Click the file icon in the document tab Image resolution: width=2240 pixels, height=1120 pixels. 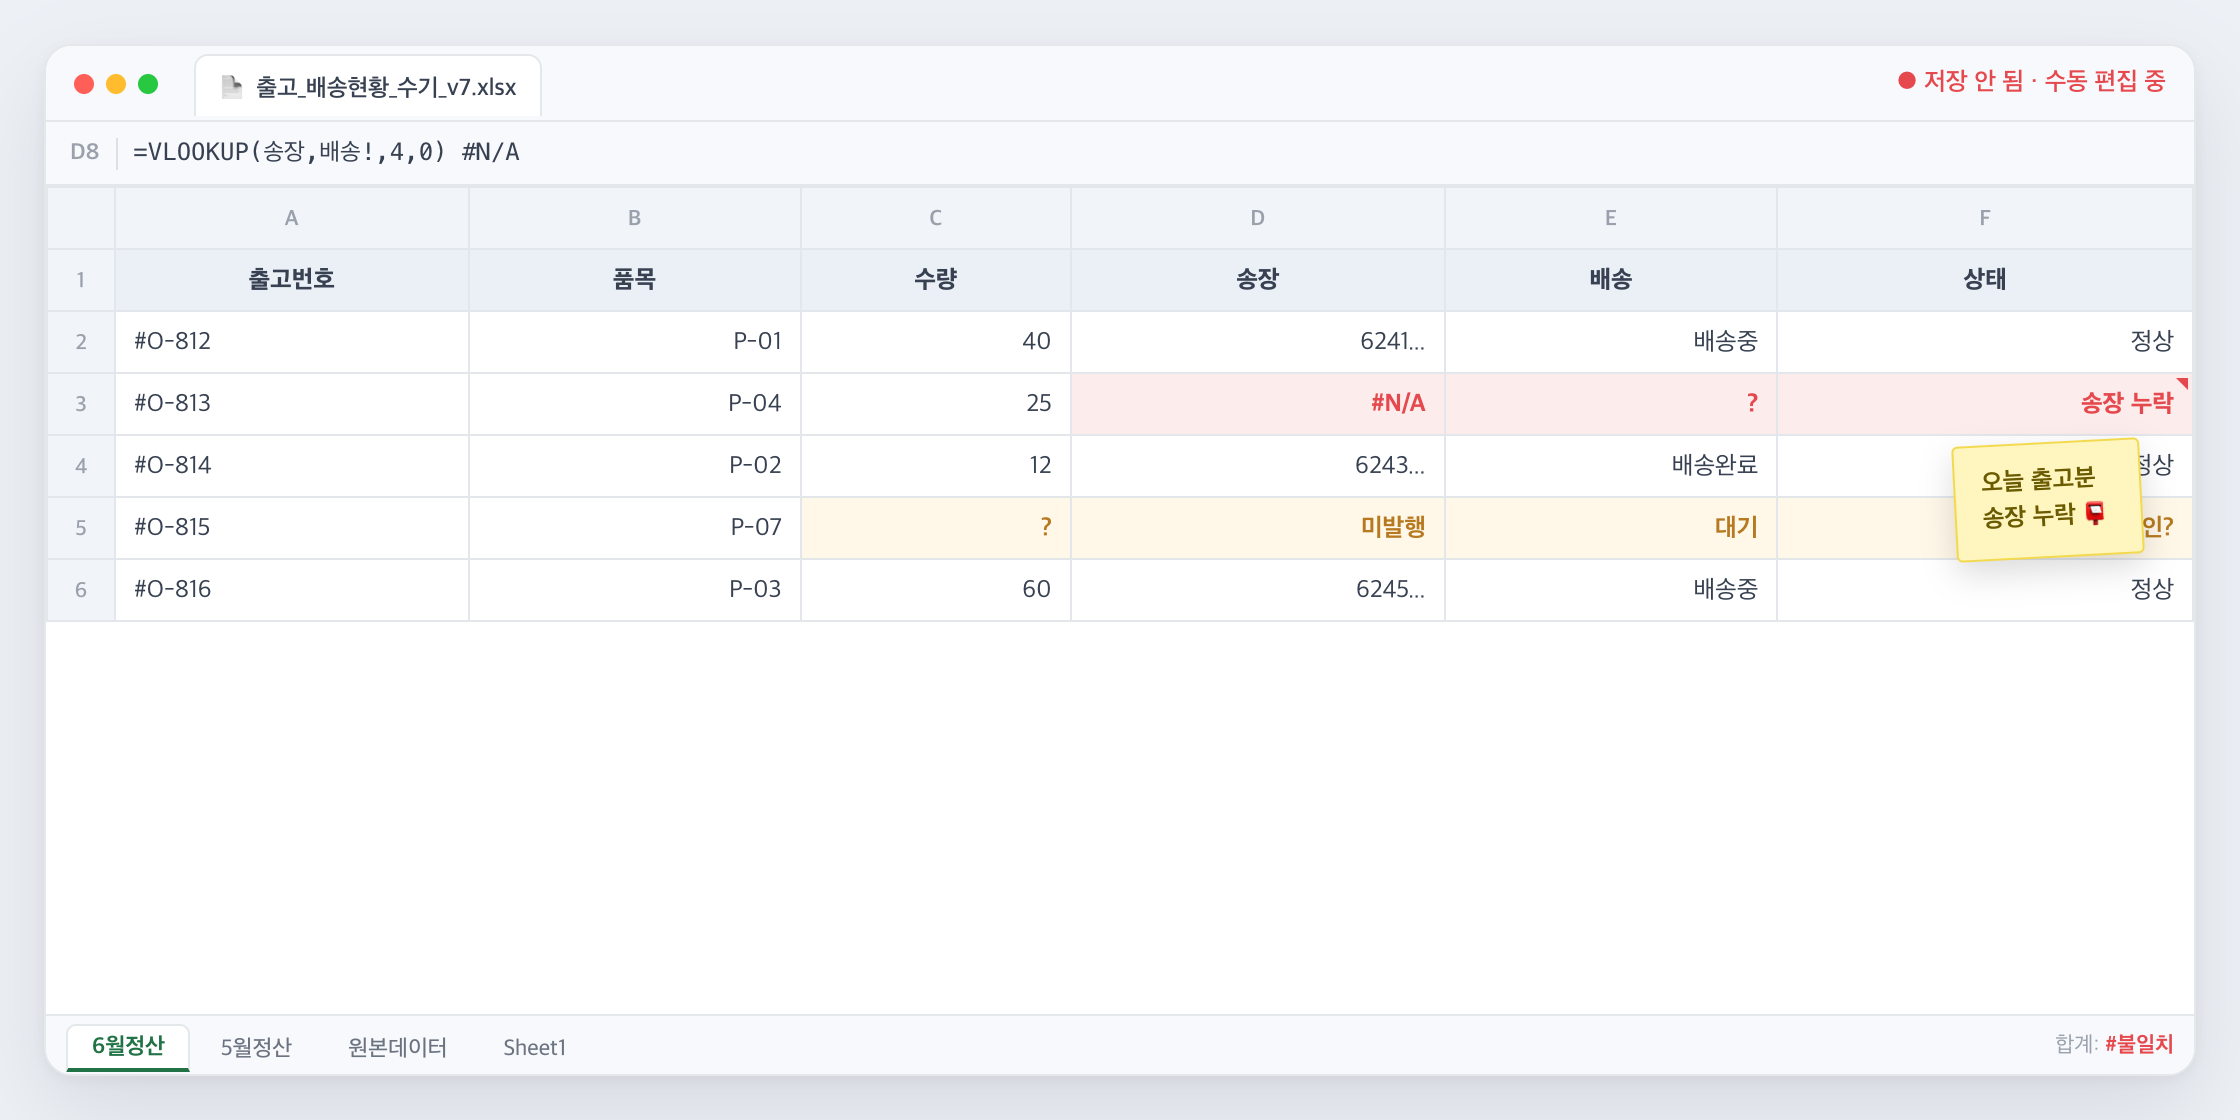click(x=232, y=87)
